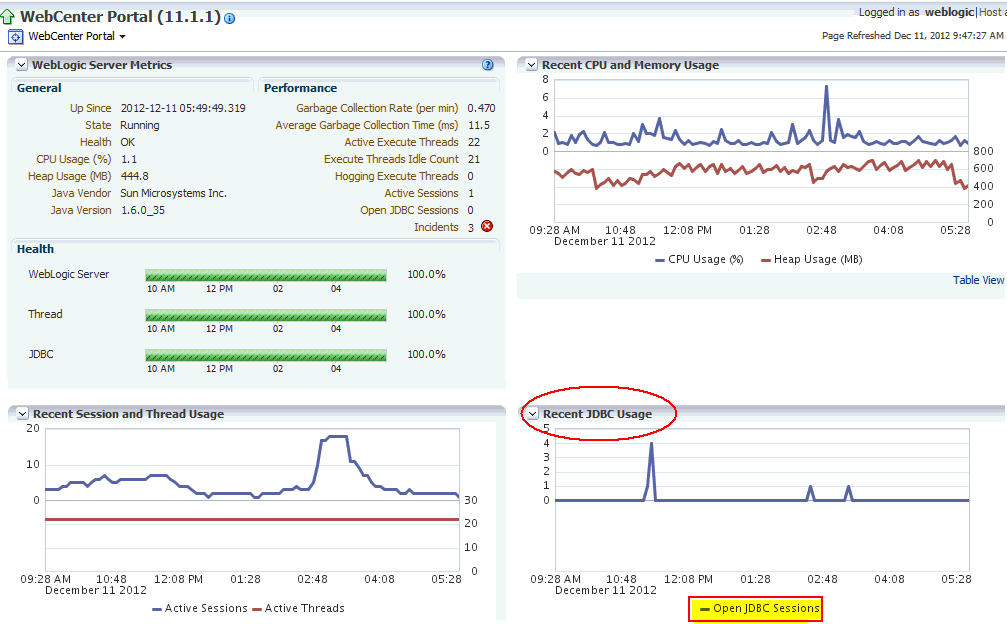Image resolution: width=1007 pixels, height=624 pixels.
Task: Click the Heap Usage (MB) legend entry
Action: click(811, 259)
